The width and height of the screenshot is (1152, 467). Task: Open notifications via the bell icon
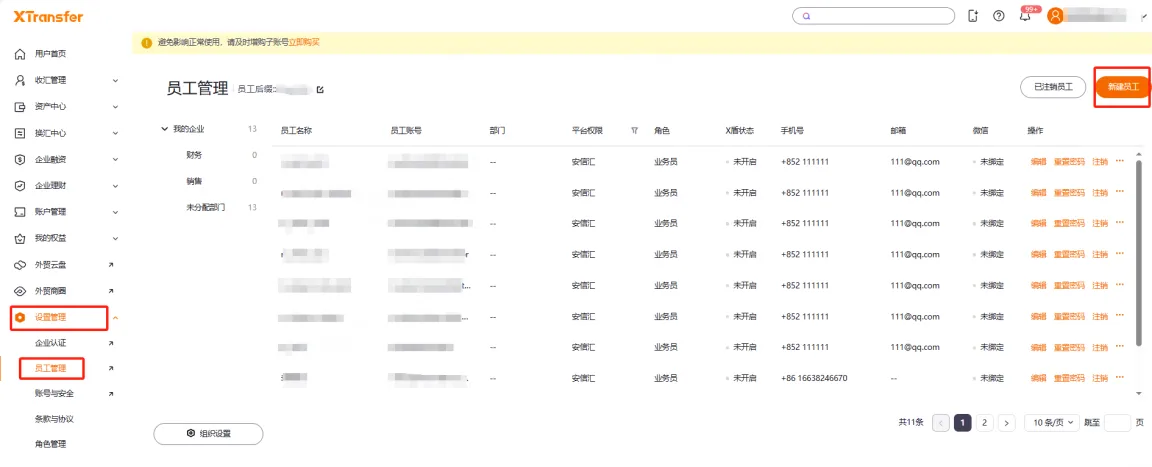(x=1024, y=16)
